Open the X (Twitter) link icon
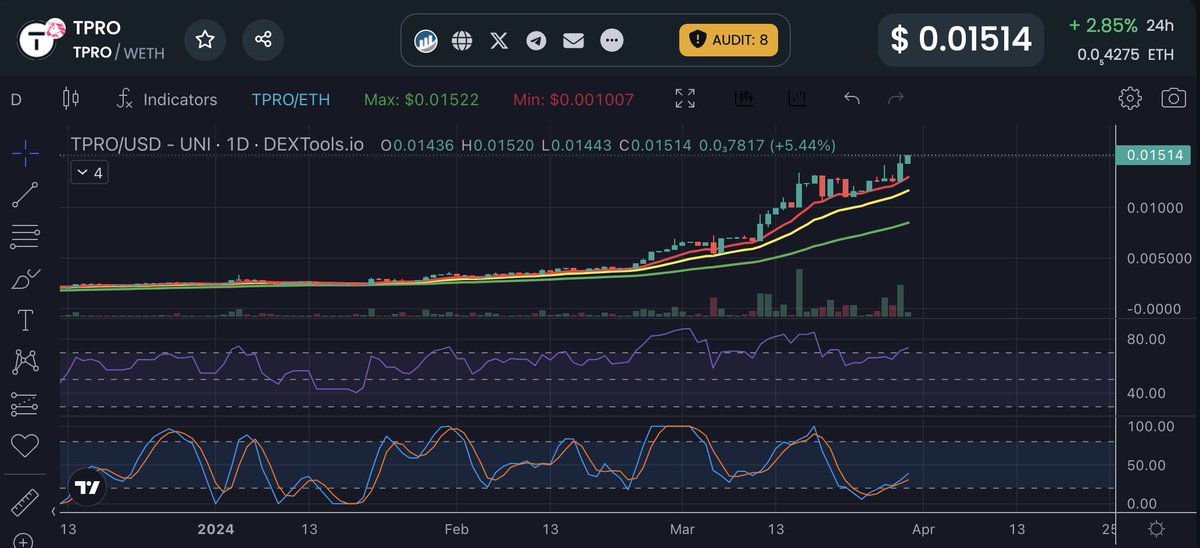The image size is (1200, 548). tap(500, 41)
